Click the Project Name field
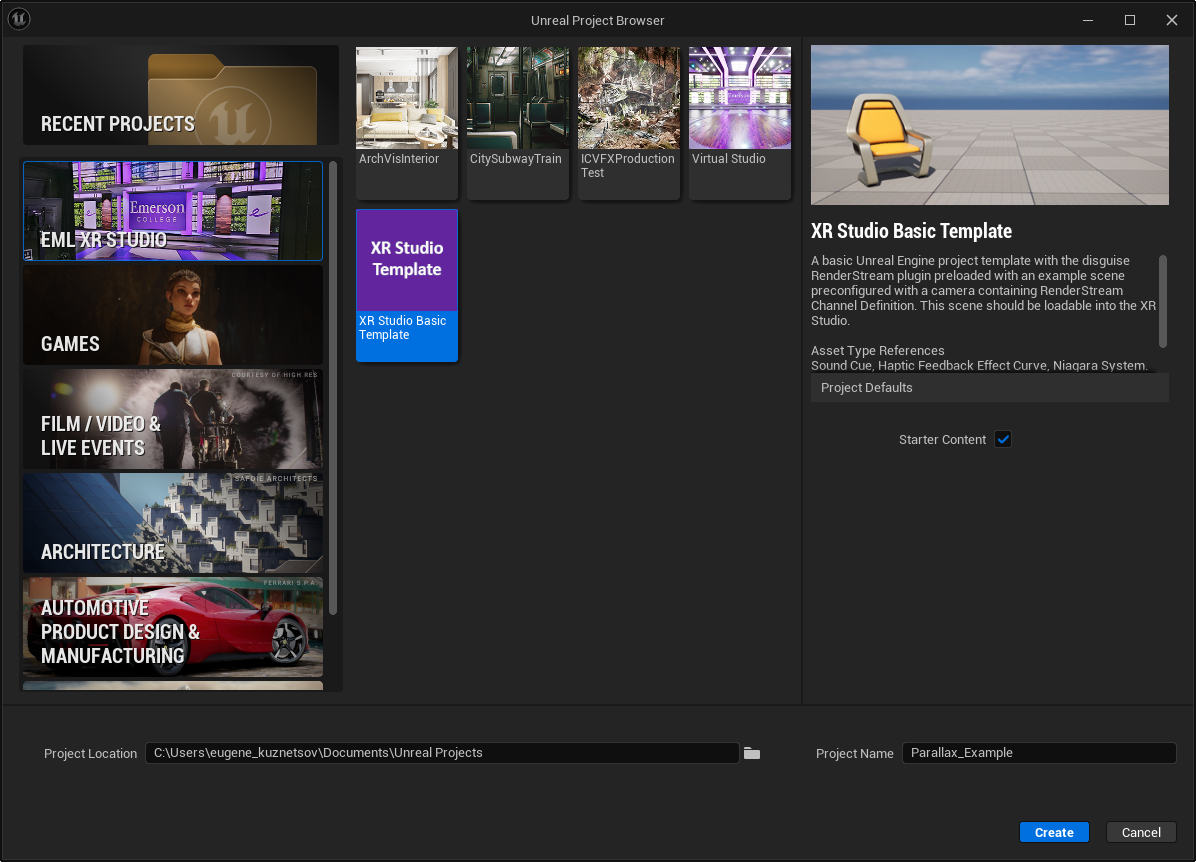Image resolution: width=1196 pixels, height=862 pixels. [x=1039, y=753]
